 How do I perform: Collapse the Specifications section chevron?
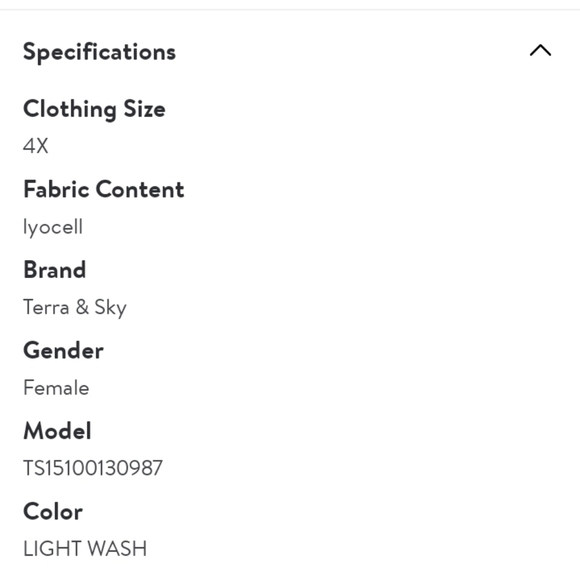point(540,51)
